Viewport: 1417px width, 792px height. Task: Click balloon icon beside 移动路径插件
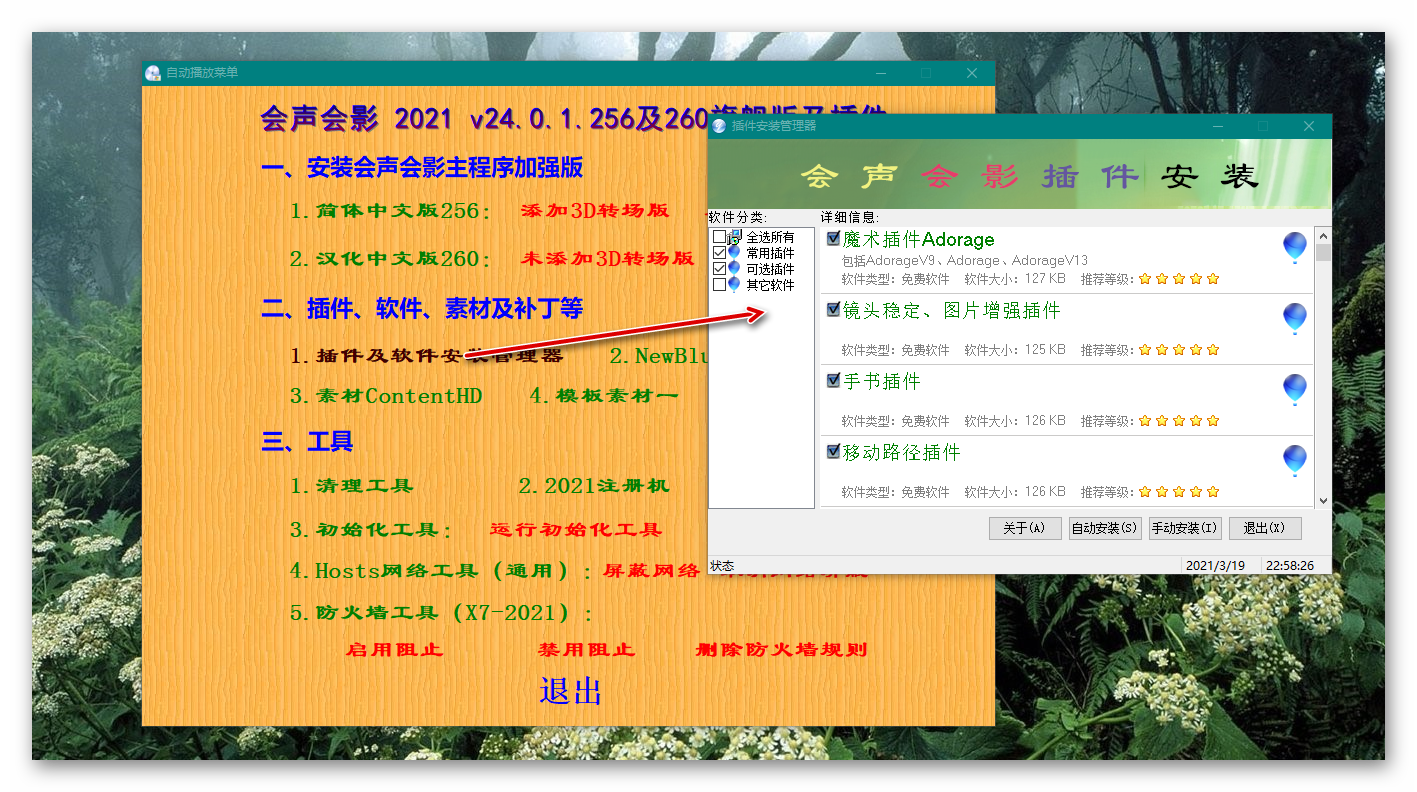click(1294, 460)
